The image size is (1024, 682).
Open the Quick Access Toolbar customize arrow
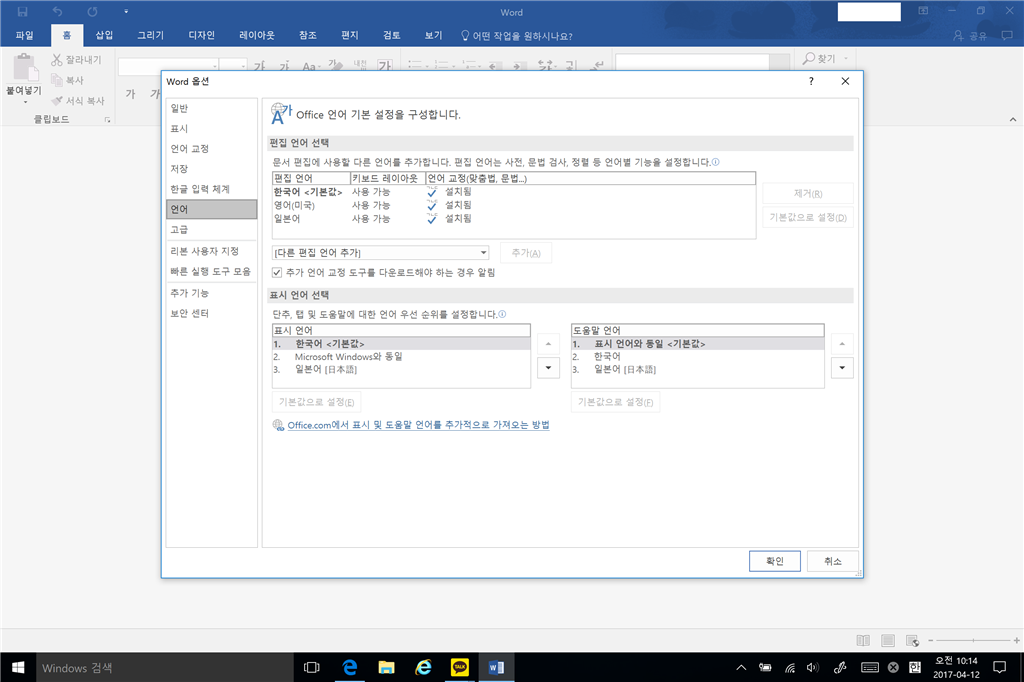click(126, 12)
